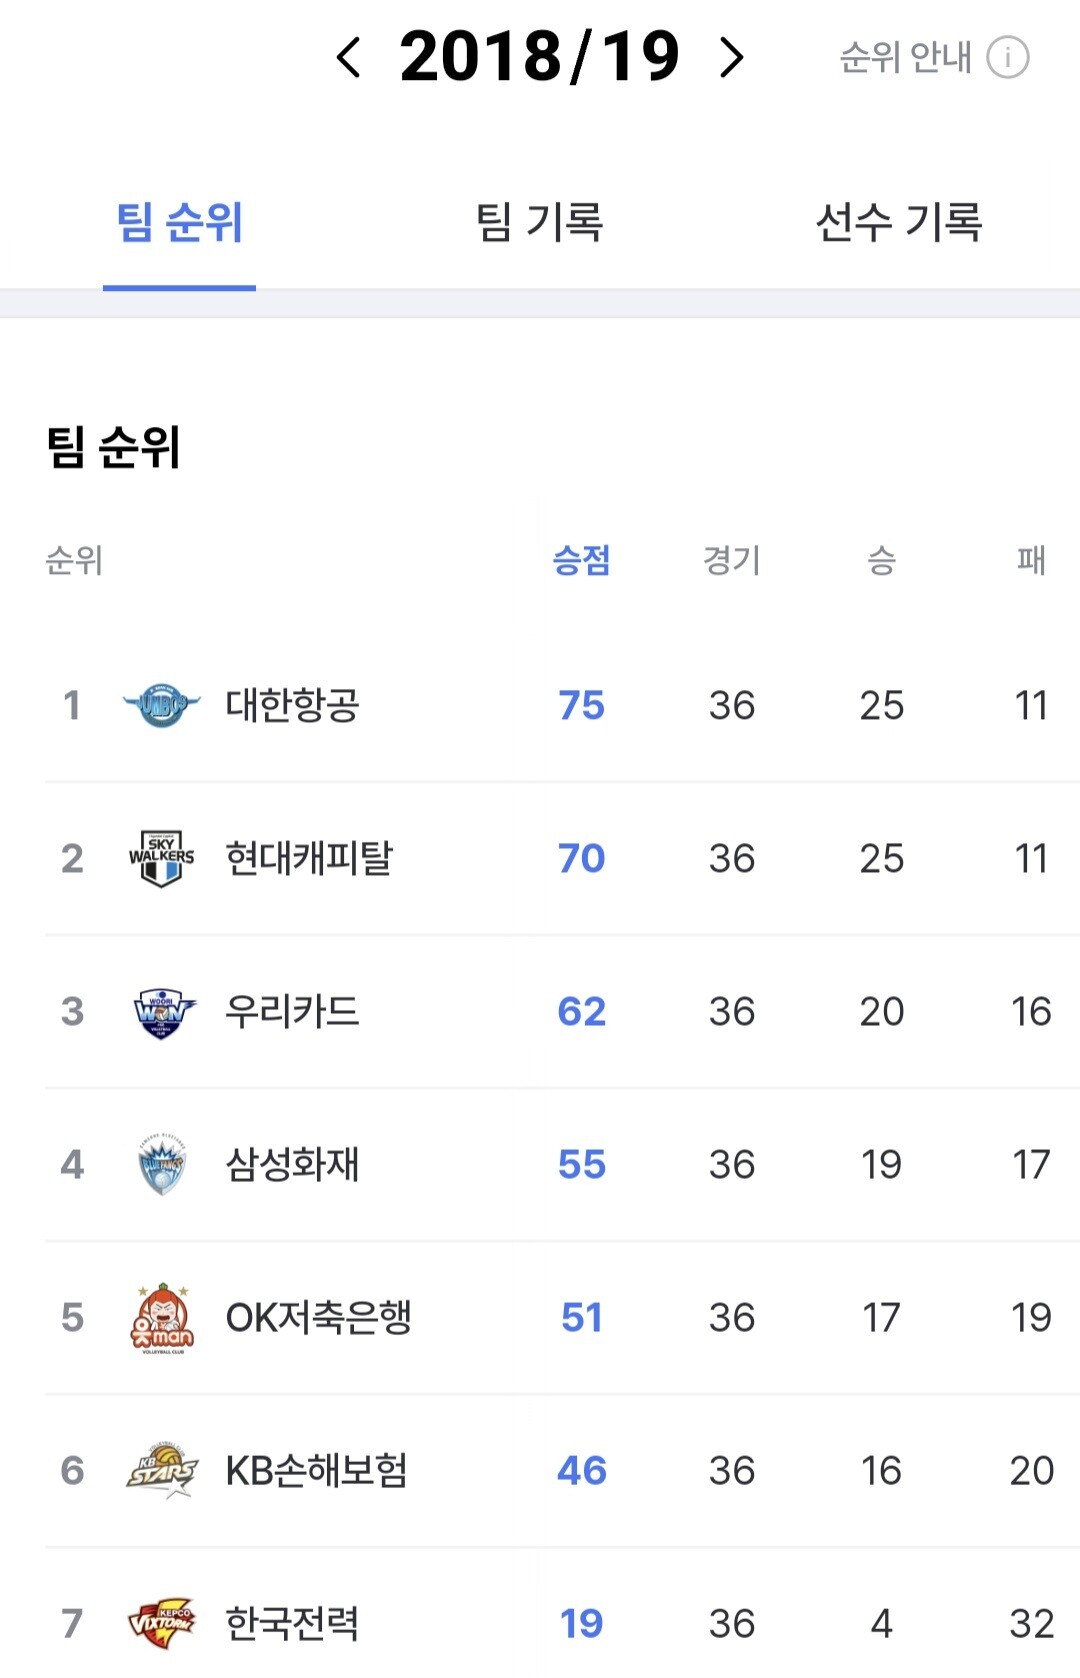The height and width of the screenshot is (1678, 1080).
Task: Switch to the 선수 기록 tab
Action: [x=899, y=222]
